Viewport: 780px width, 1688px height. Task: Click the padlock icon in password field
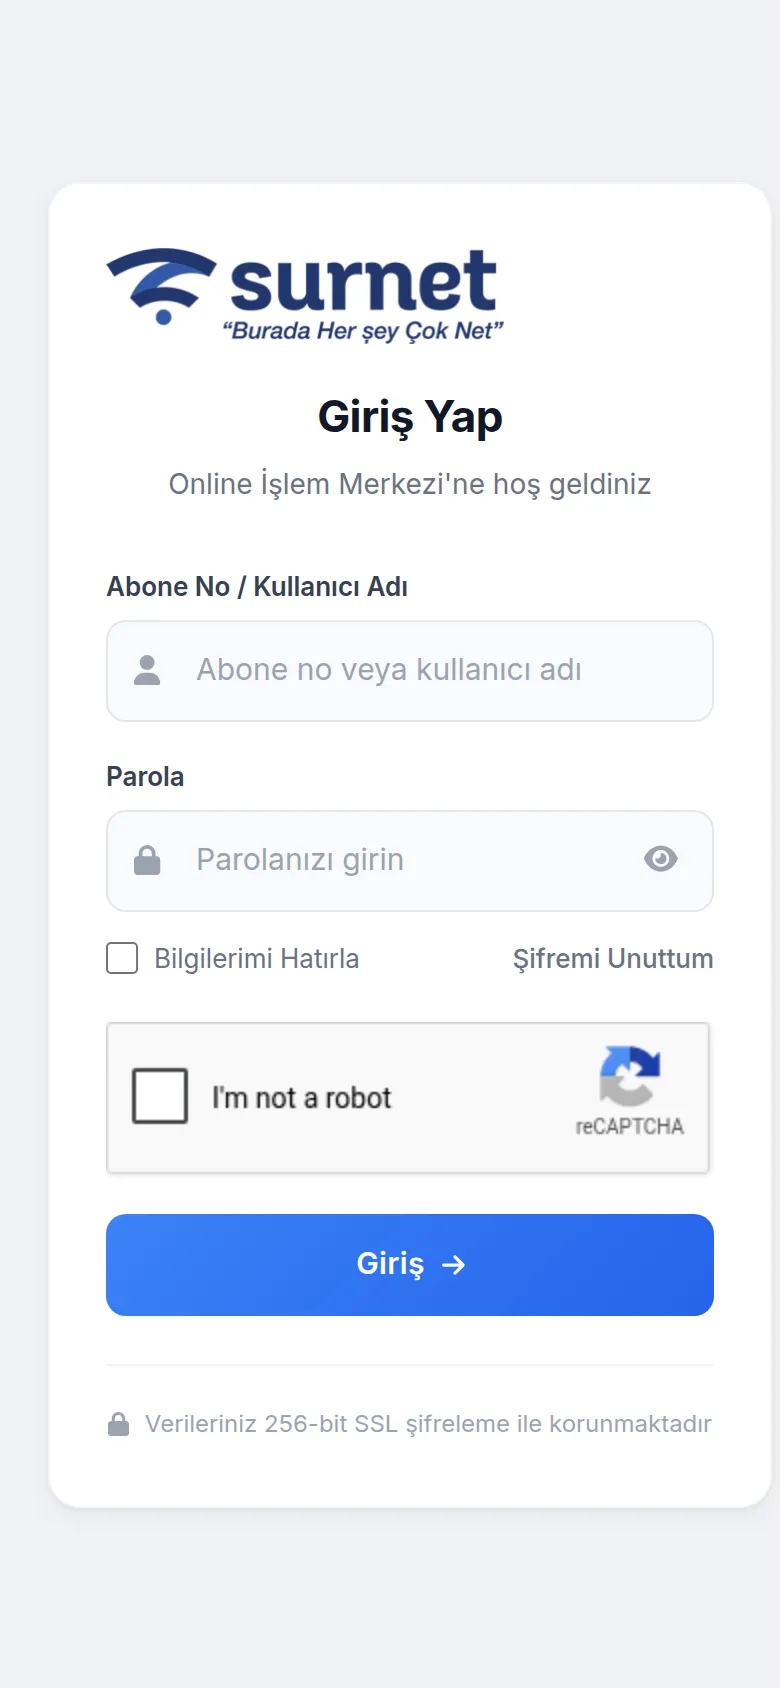pyautogui.click(x=147, y=860)
